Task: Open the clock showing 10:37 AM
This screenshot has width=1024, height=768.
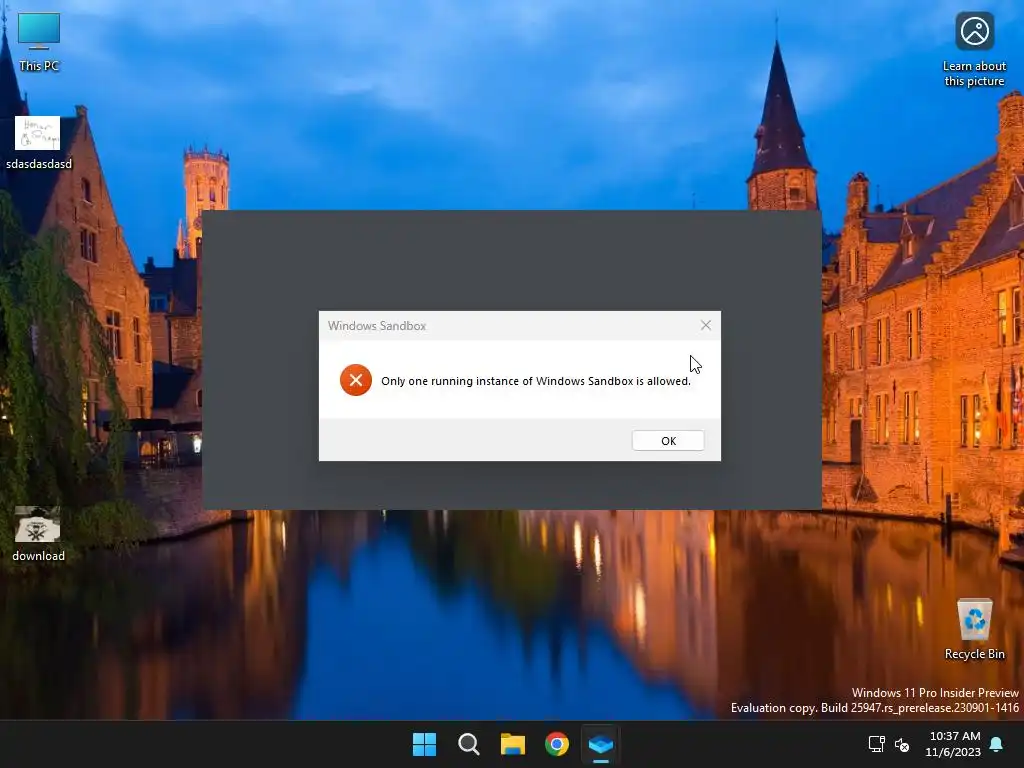Action: [953, 744]
